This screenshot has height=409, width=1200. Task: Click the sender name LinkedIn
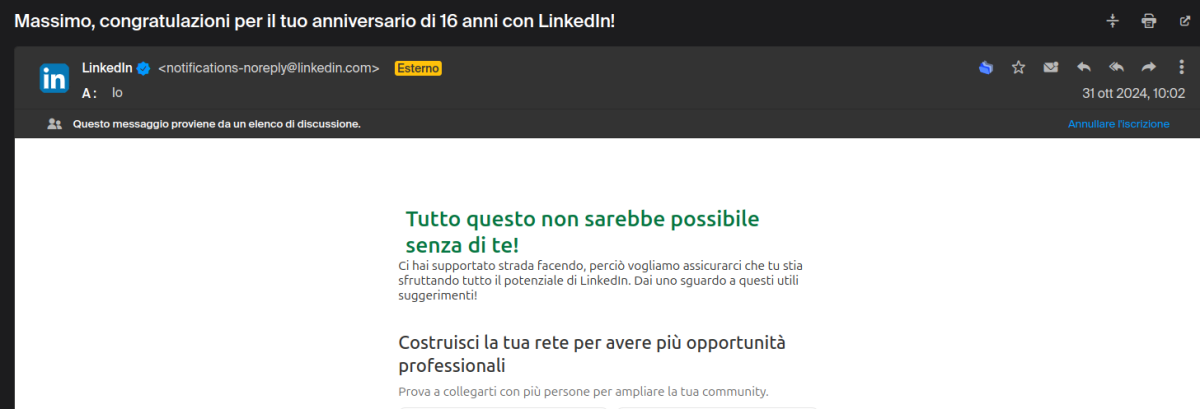[x=107, y=68]
